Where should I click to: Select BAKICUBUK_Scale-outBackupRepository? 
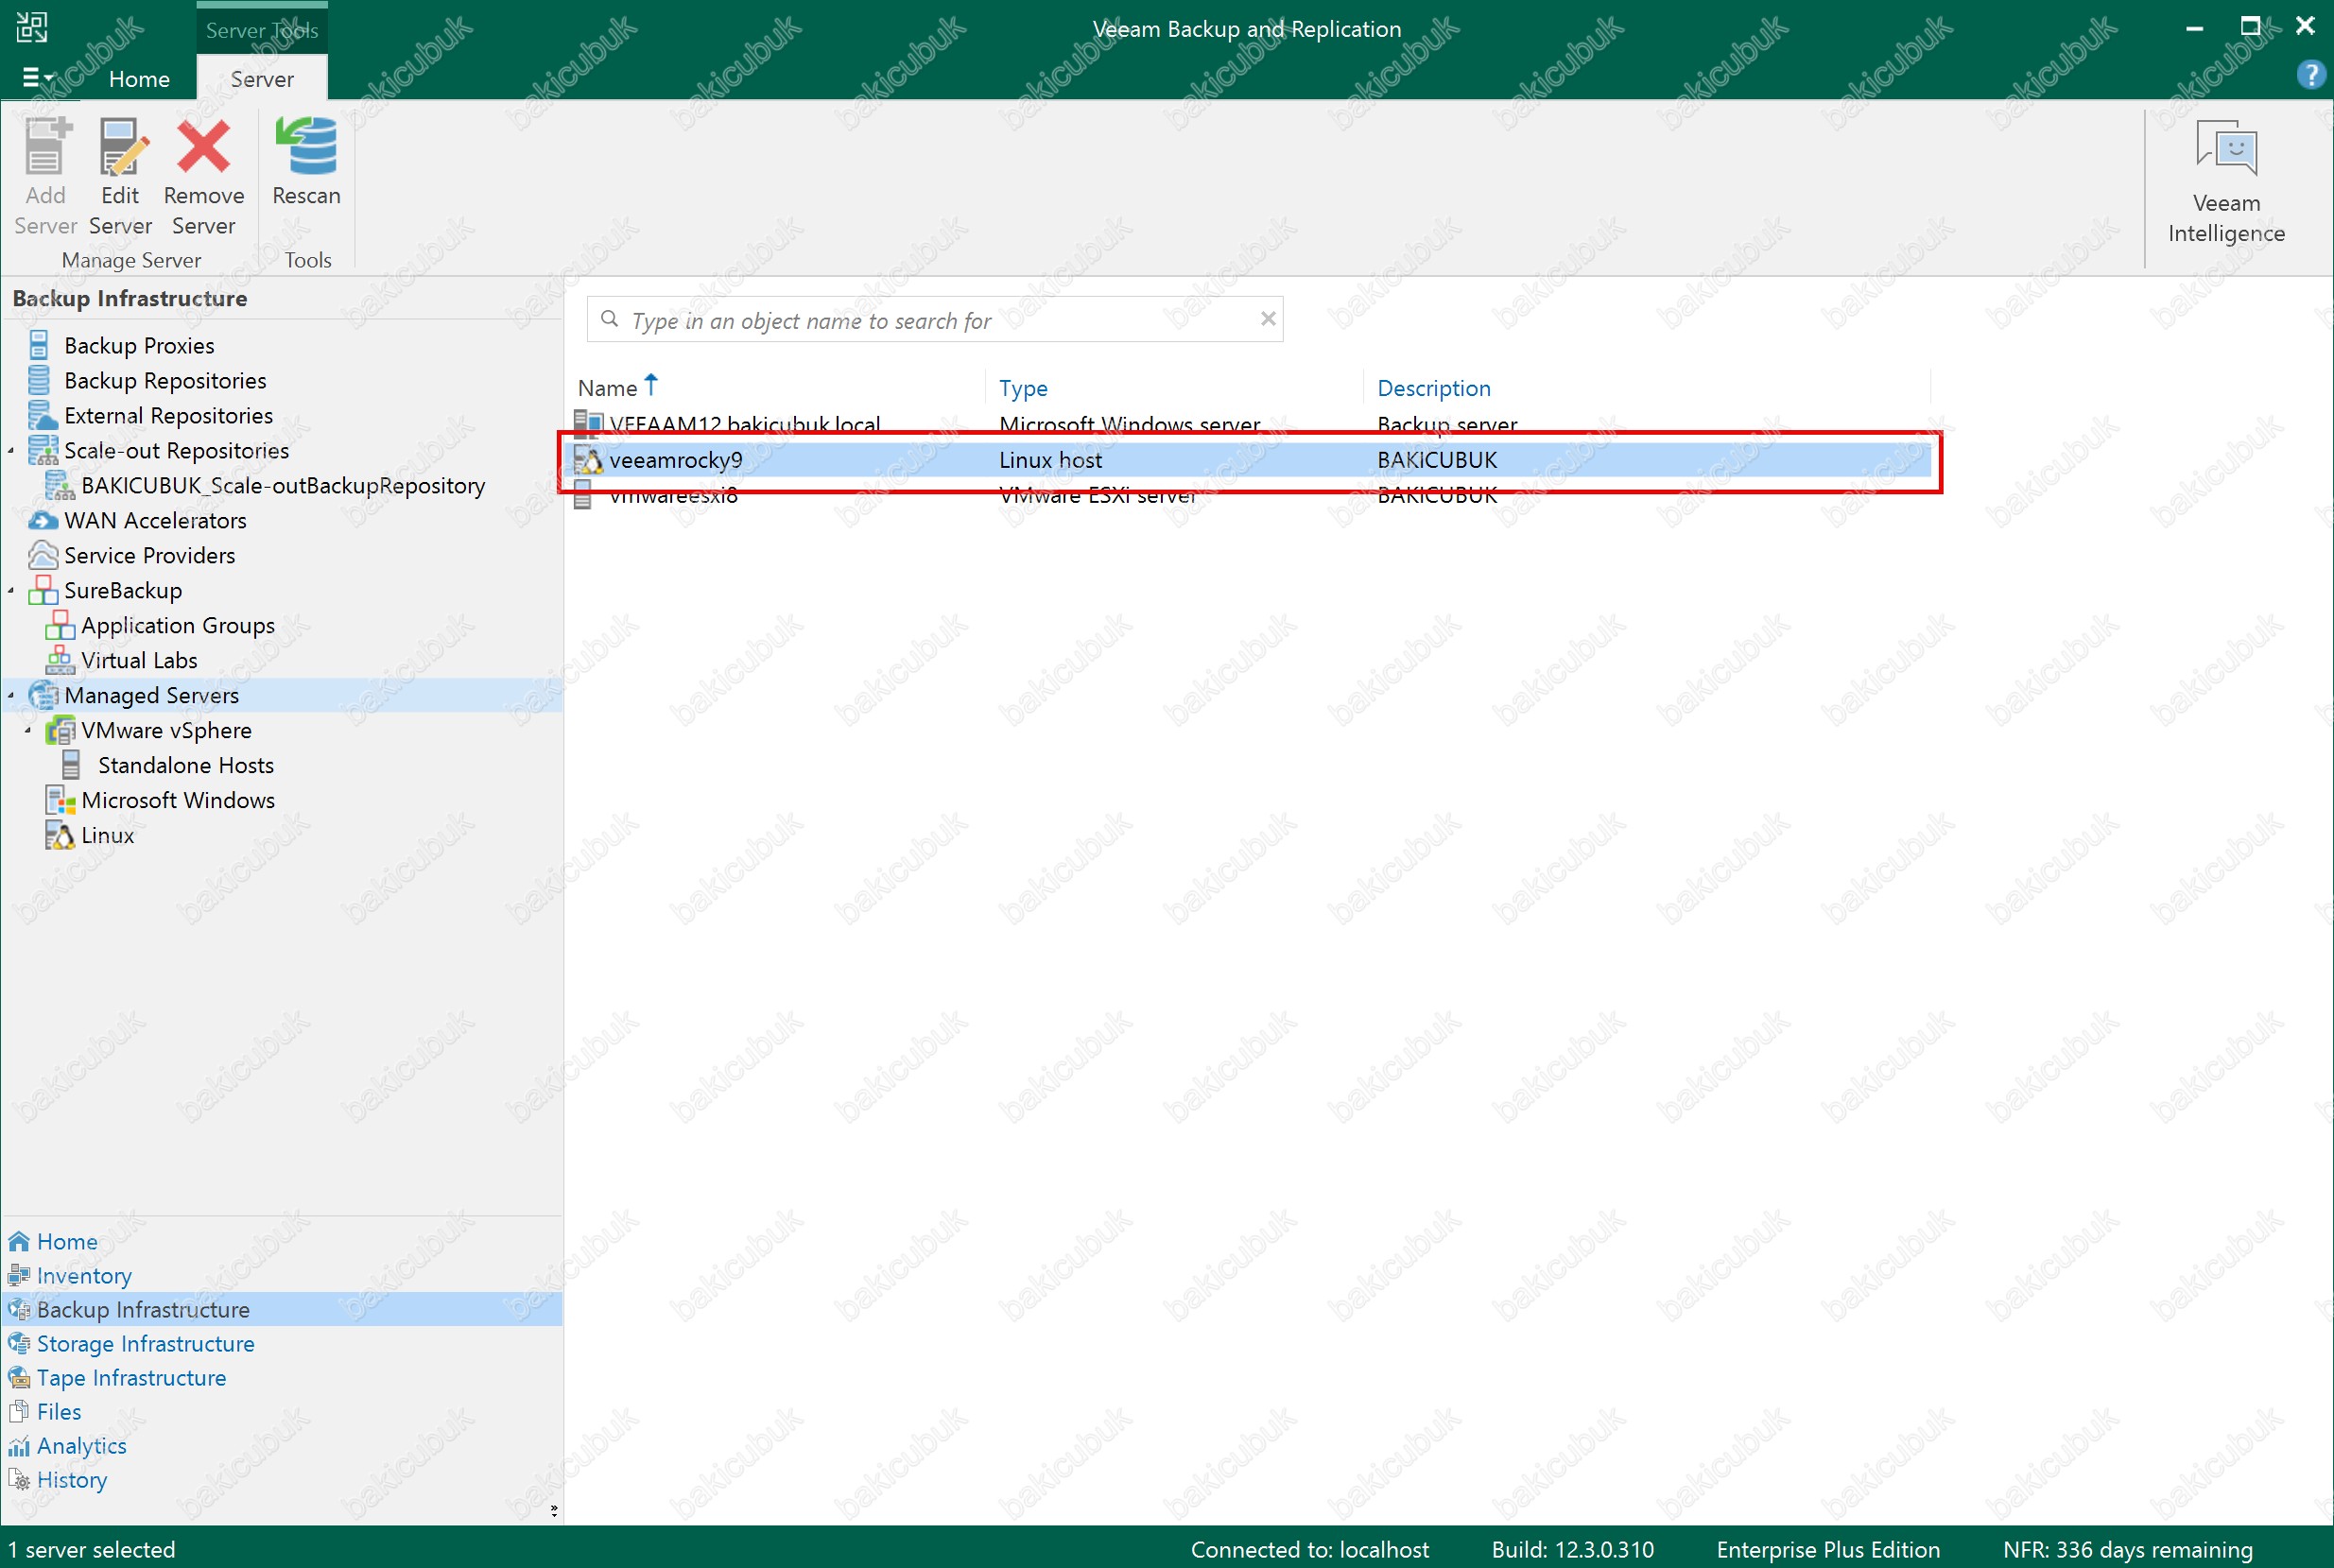283,485
